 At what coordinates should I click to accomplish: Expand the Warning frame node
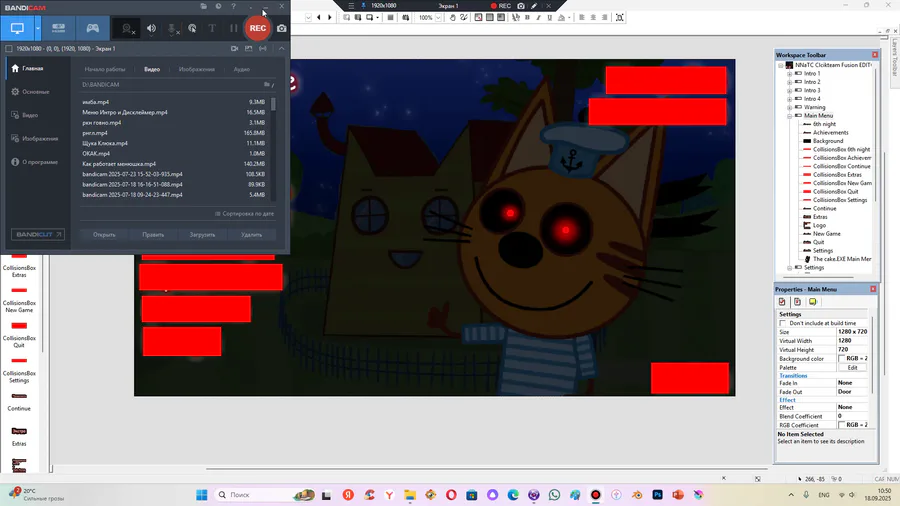(x=789, y=107)
